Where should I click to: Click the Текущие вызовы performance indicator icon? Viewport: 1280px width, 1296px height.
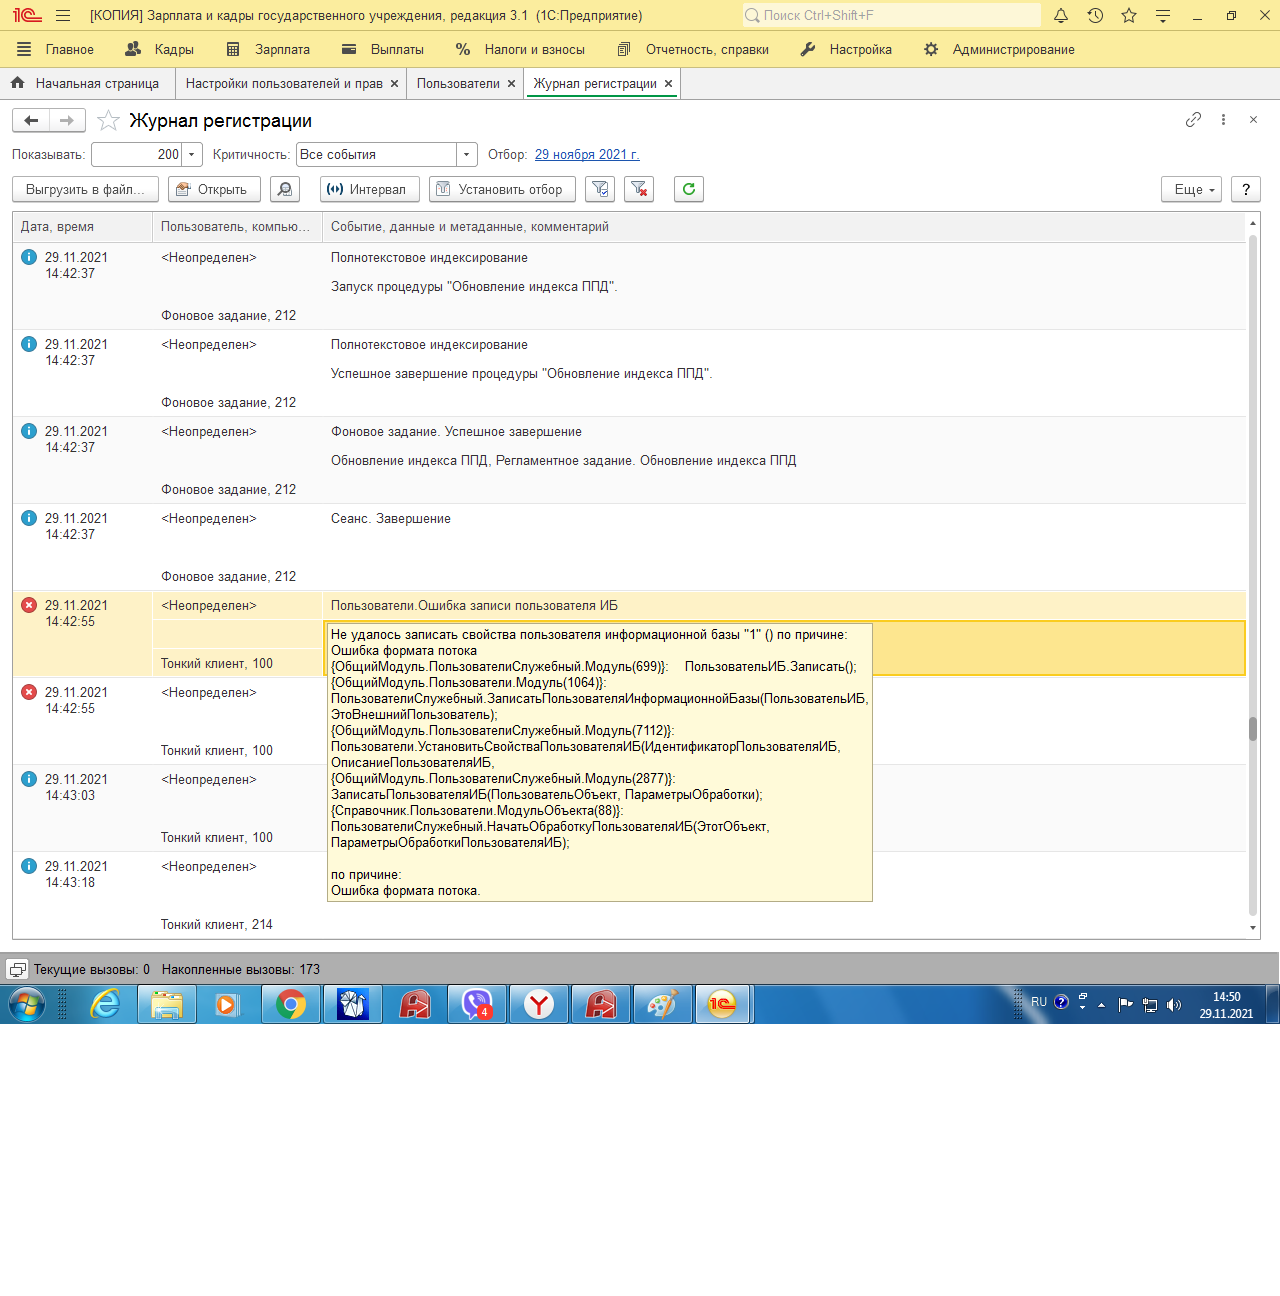point(17,969)
